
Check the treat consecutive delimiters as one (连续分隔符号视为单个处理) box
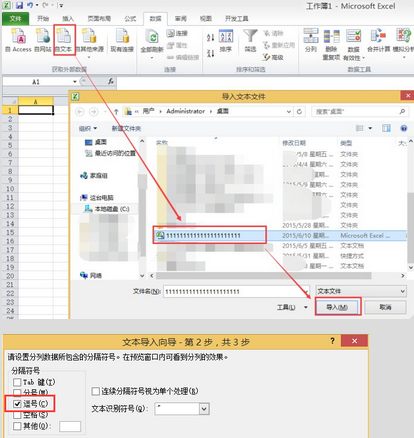[x=96, y=391]
